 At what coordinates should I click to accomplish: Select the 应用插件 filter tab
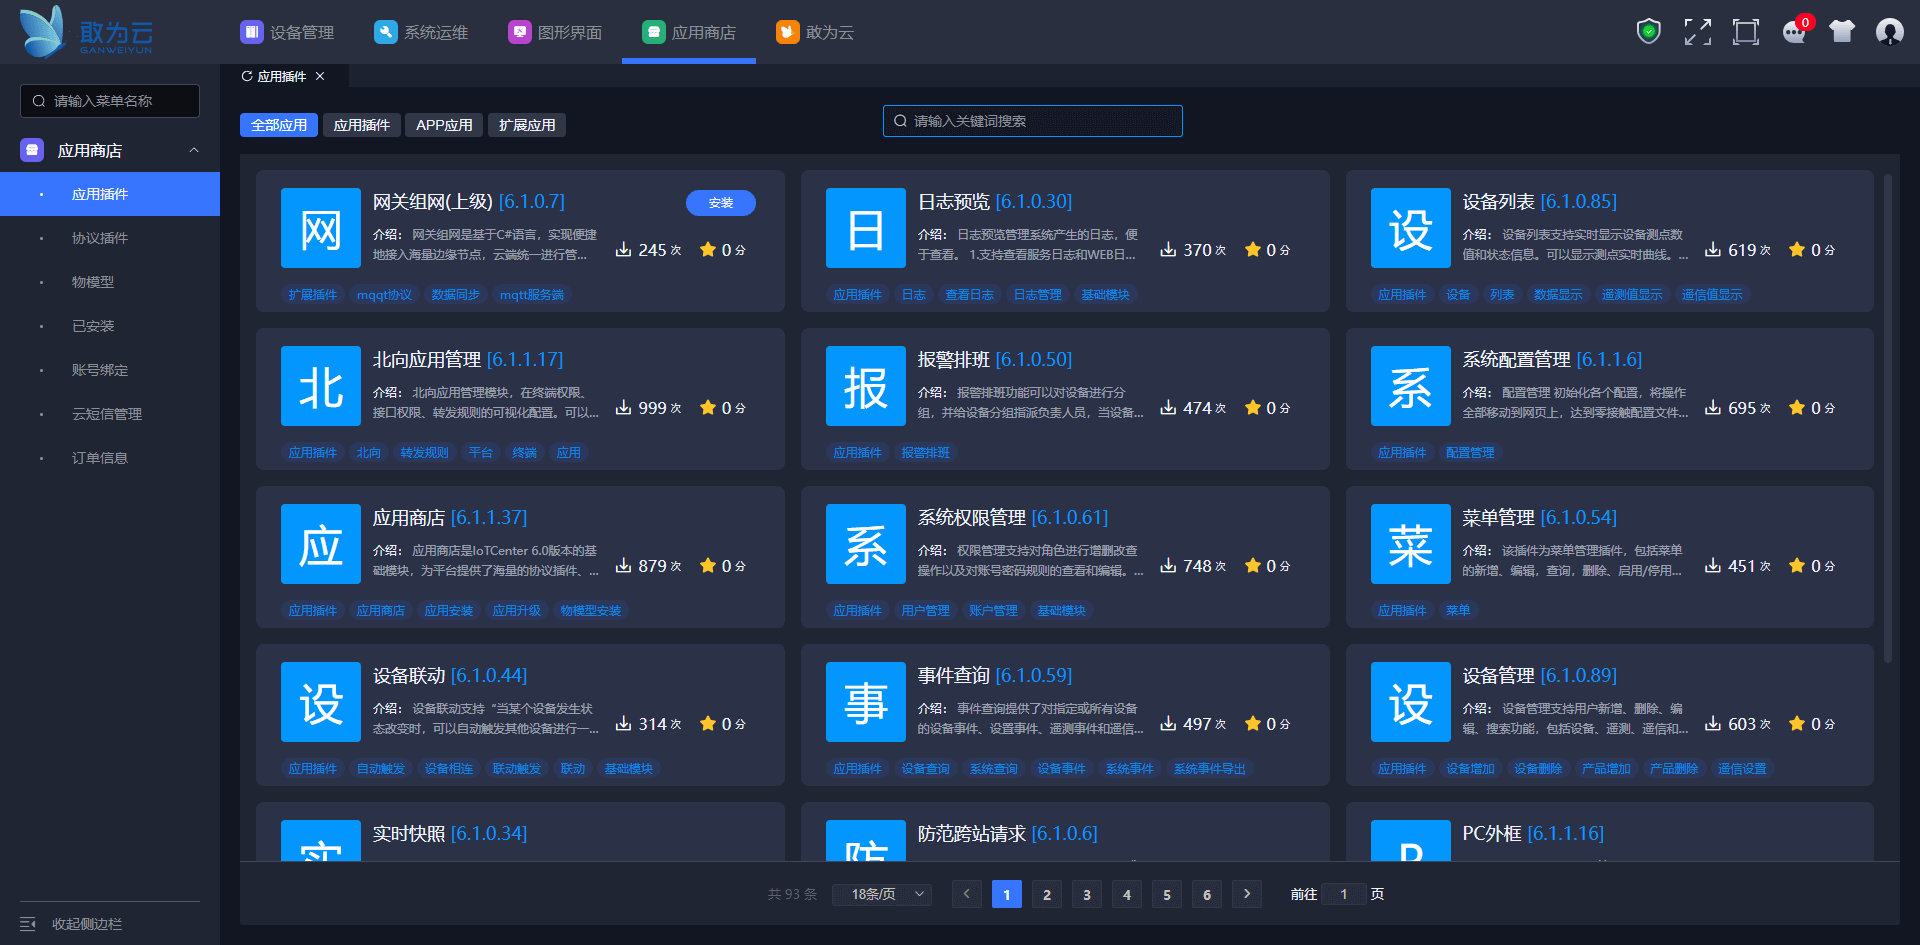pyautogui.click(x=362, y=125)
